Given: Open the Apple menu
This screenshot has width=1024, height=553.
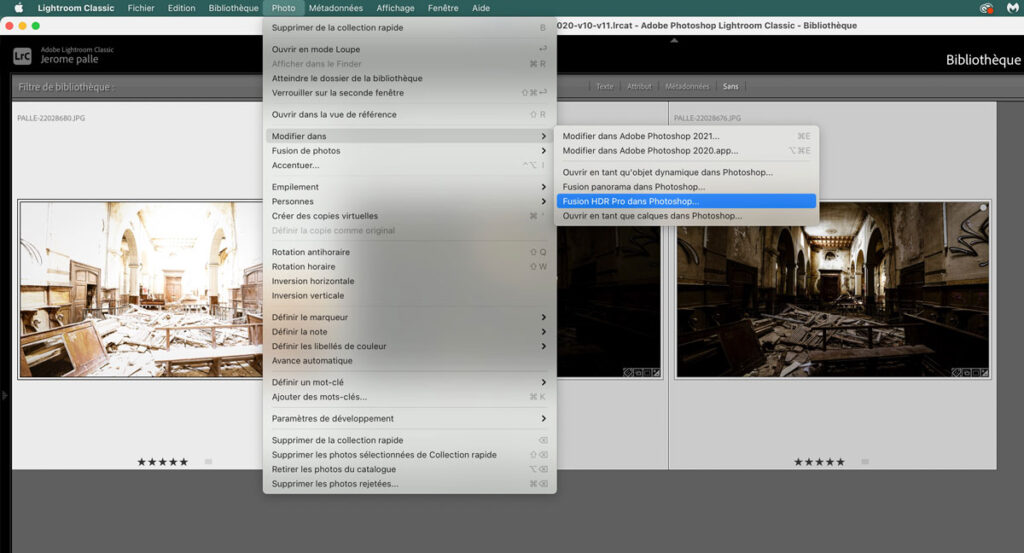Looking at the screenshot, I should tap(18, 8).
